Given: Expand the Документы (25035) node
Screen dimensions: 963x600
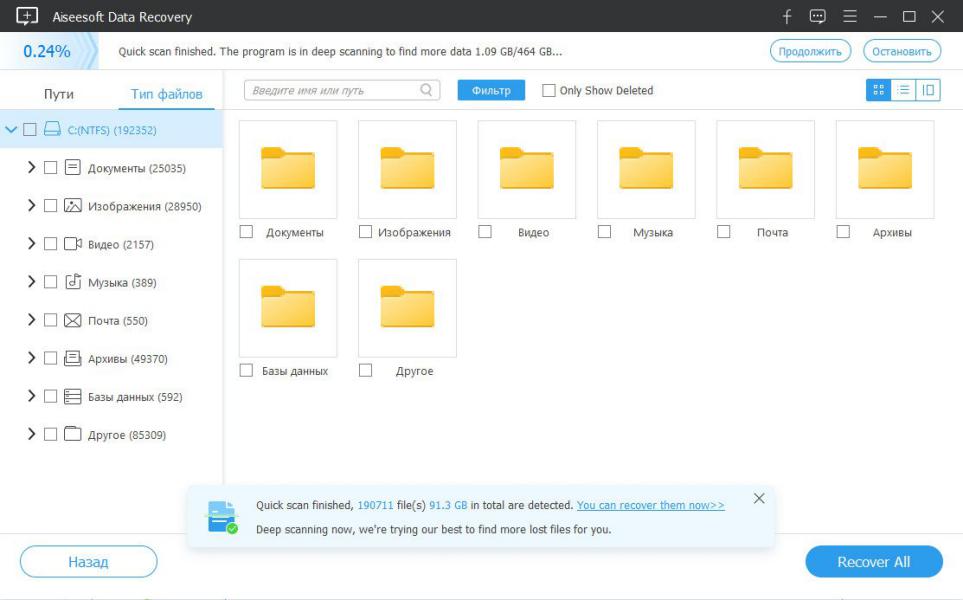Looking at the screenshot, I should tap(31, 167).
